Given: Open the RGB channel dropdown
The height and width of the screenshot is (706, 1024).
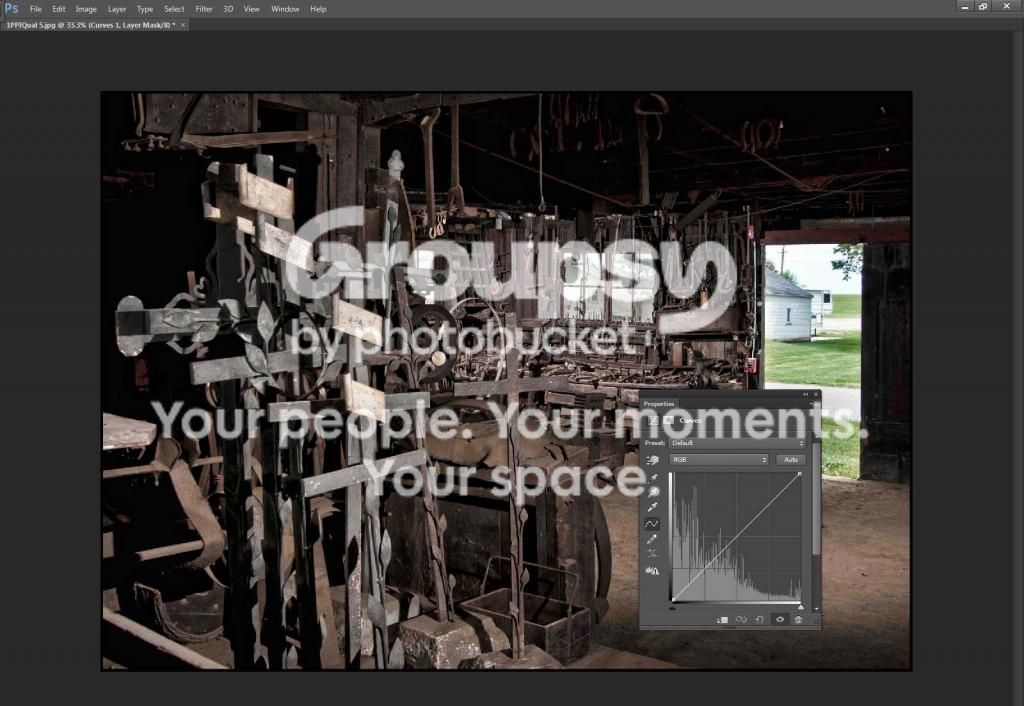Looking at the screenshot, I should [x=719, y=460].
